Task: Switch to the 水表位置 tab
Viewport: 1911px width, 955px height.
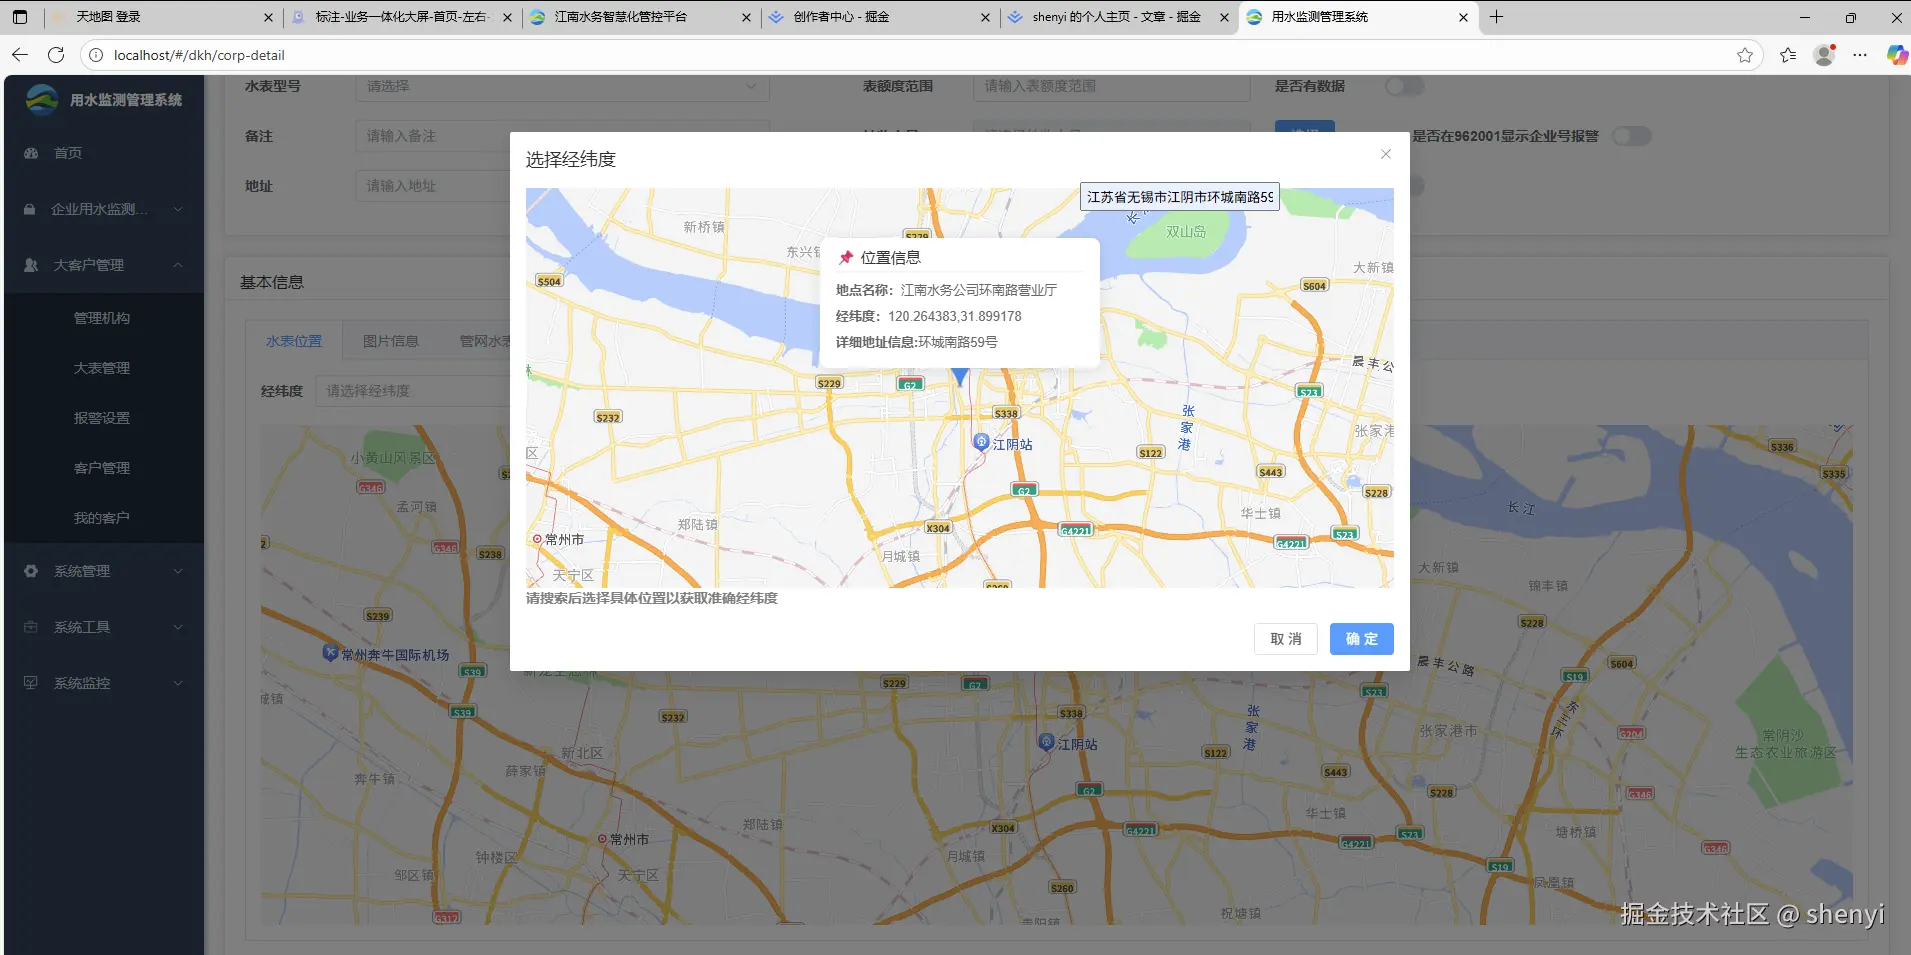Action: click(294, 341)
